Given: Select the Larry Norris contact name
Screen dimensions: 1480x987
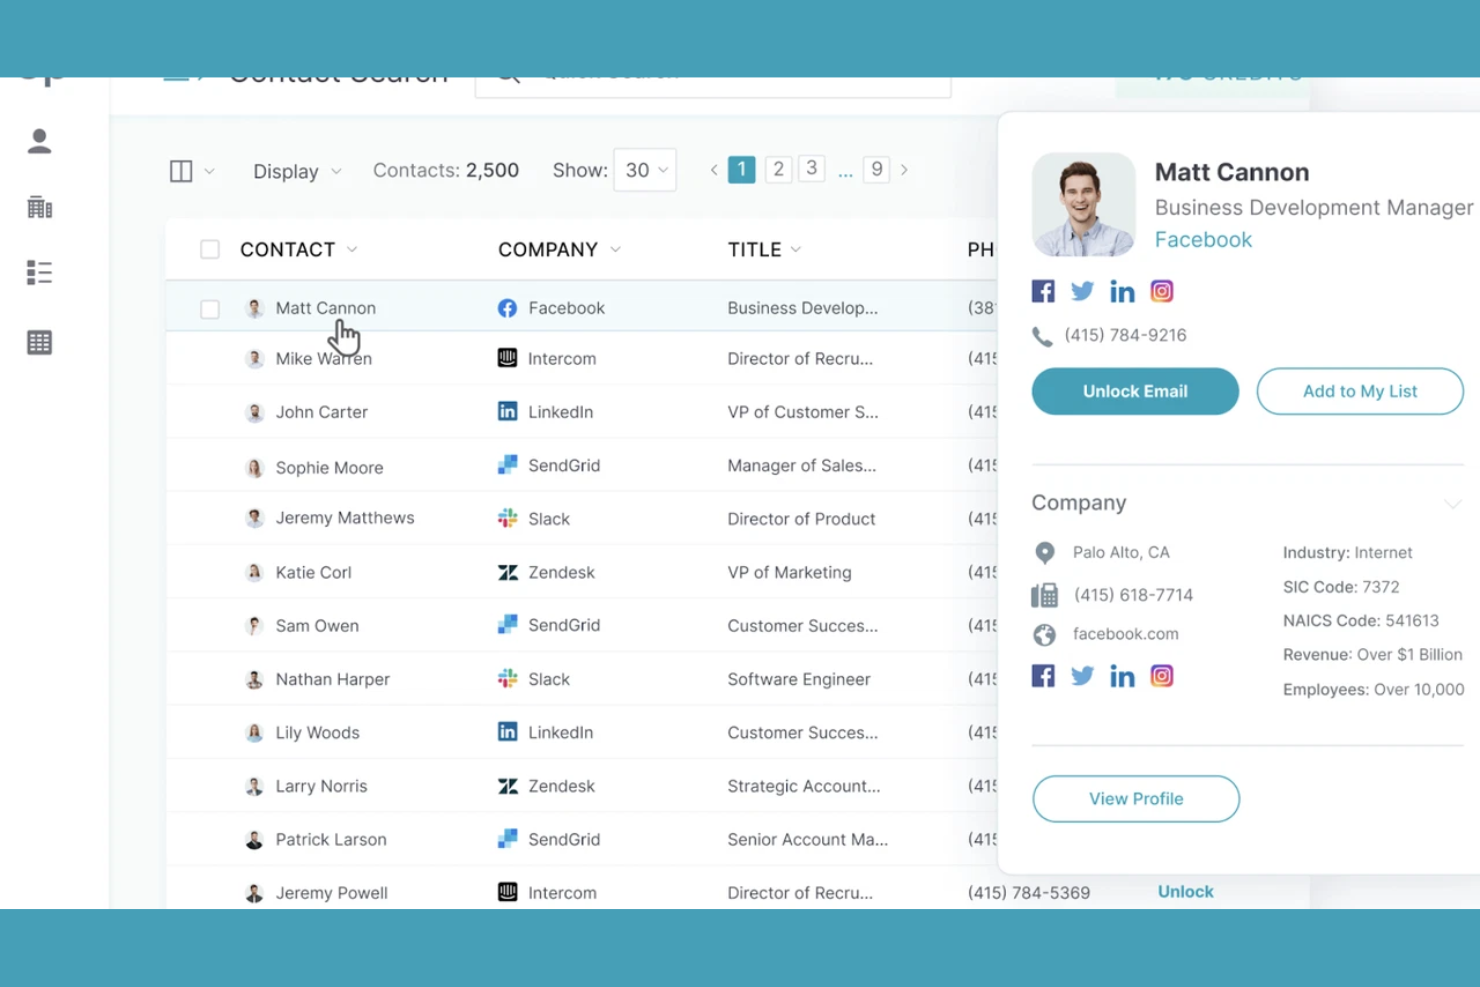Looking at the screenshot, I should click(321, 786).
